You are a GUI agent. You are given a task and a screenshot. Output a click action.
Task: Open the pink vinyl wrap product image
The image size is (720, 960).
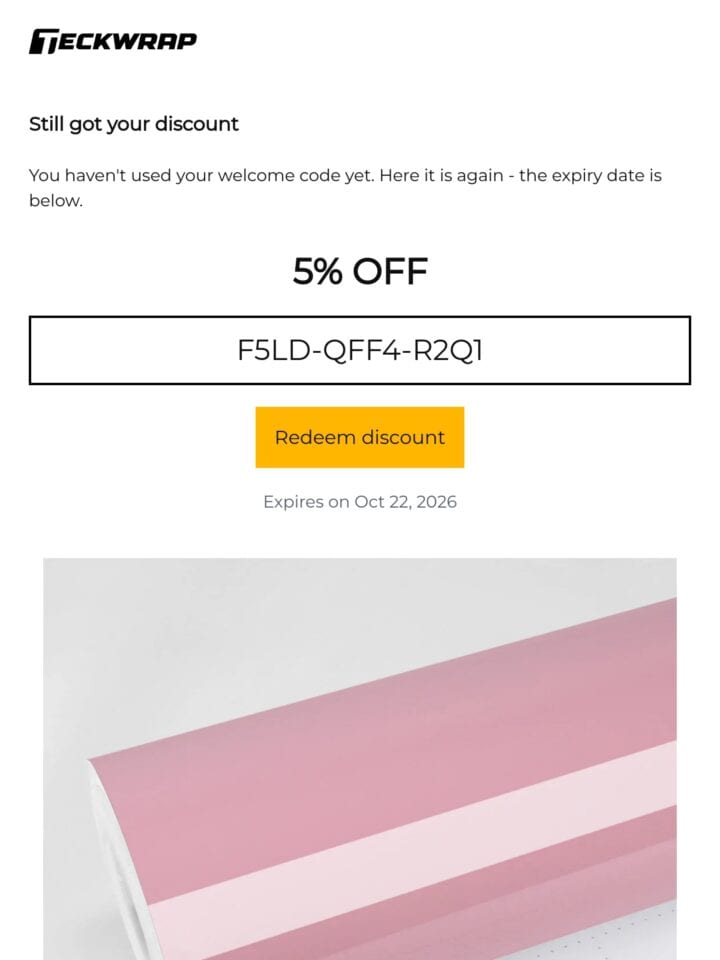point(360,759)
